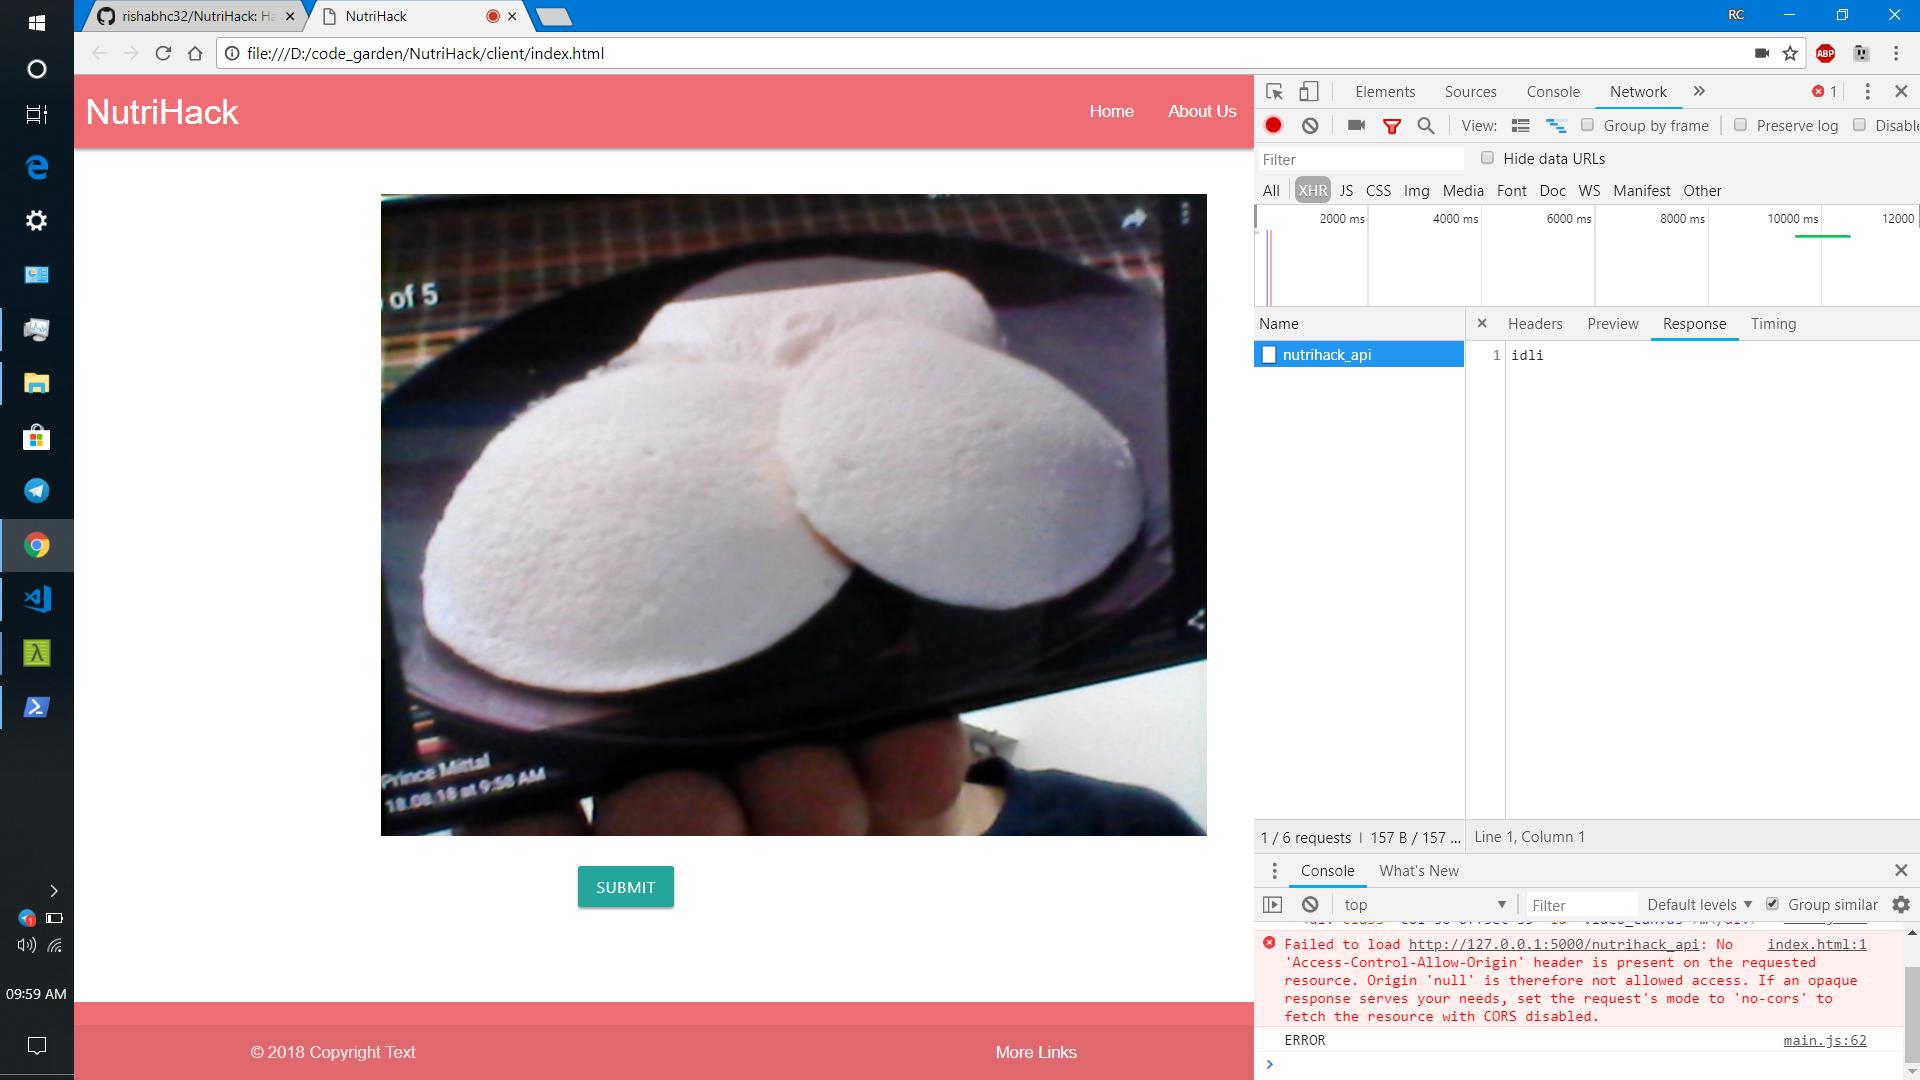
Task: Toggle device toolbar icon in DevTools
Action: tap(1308, 91)
